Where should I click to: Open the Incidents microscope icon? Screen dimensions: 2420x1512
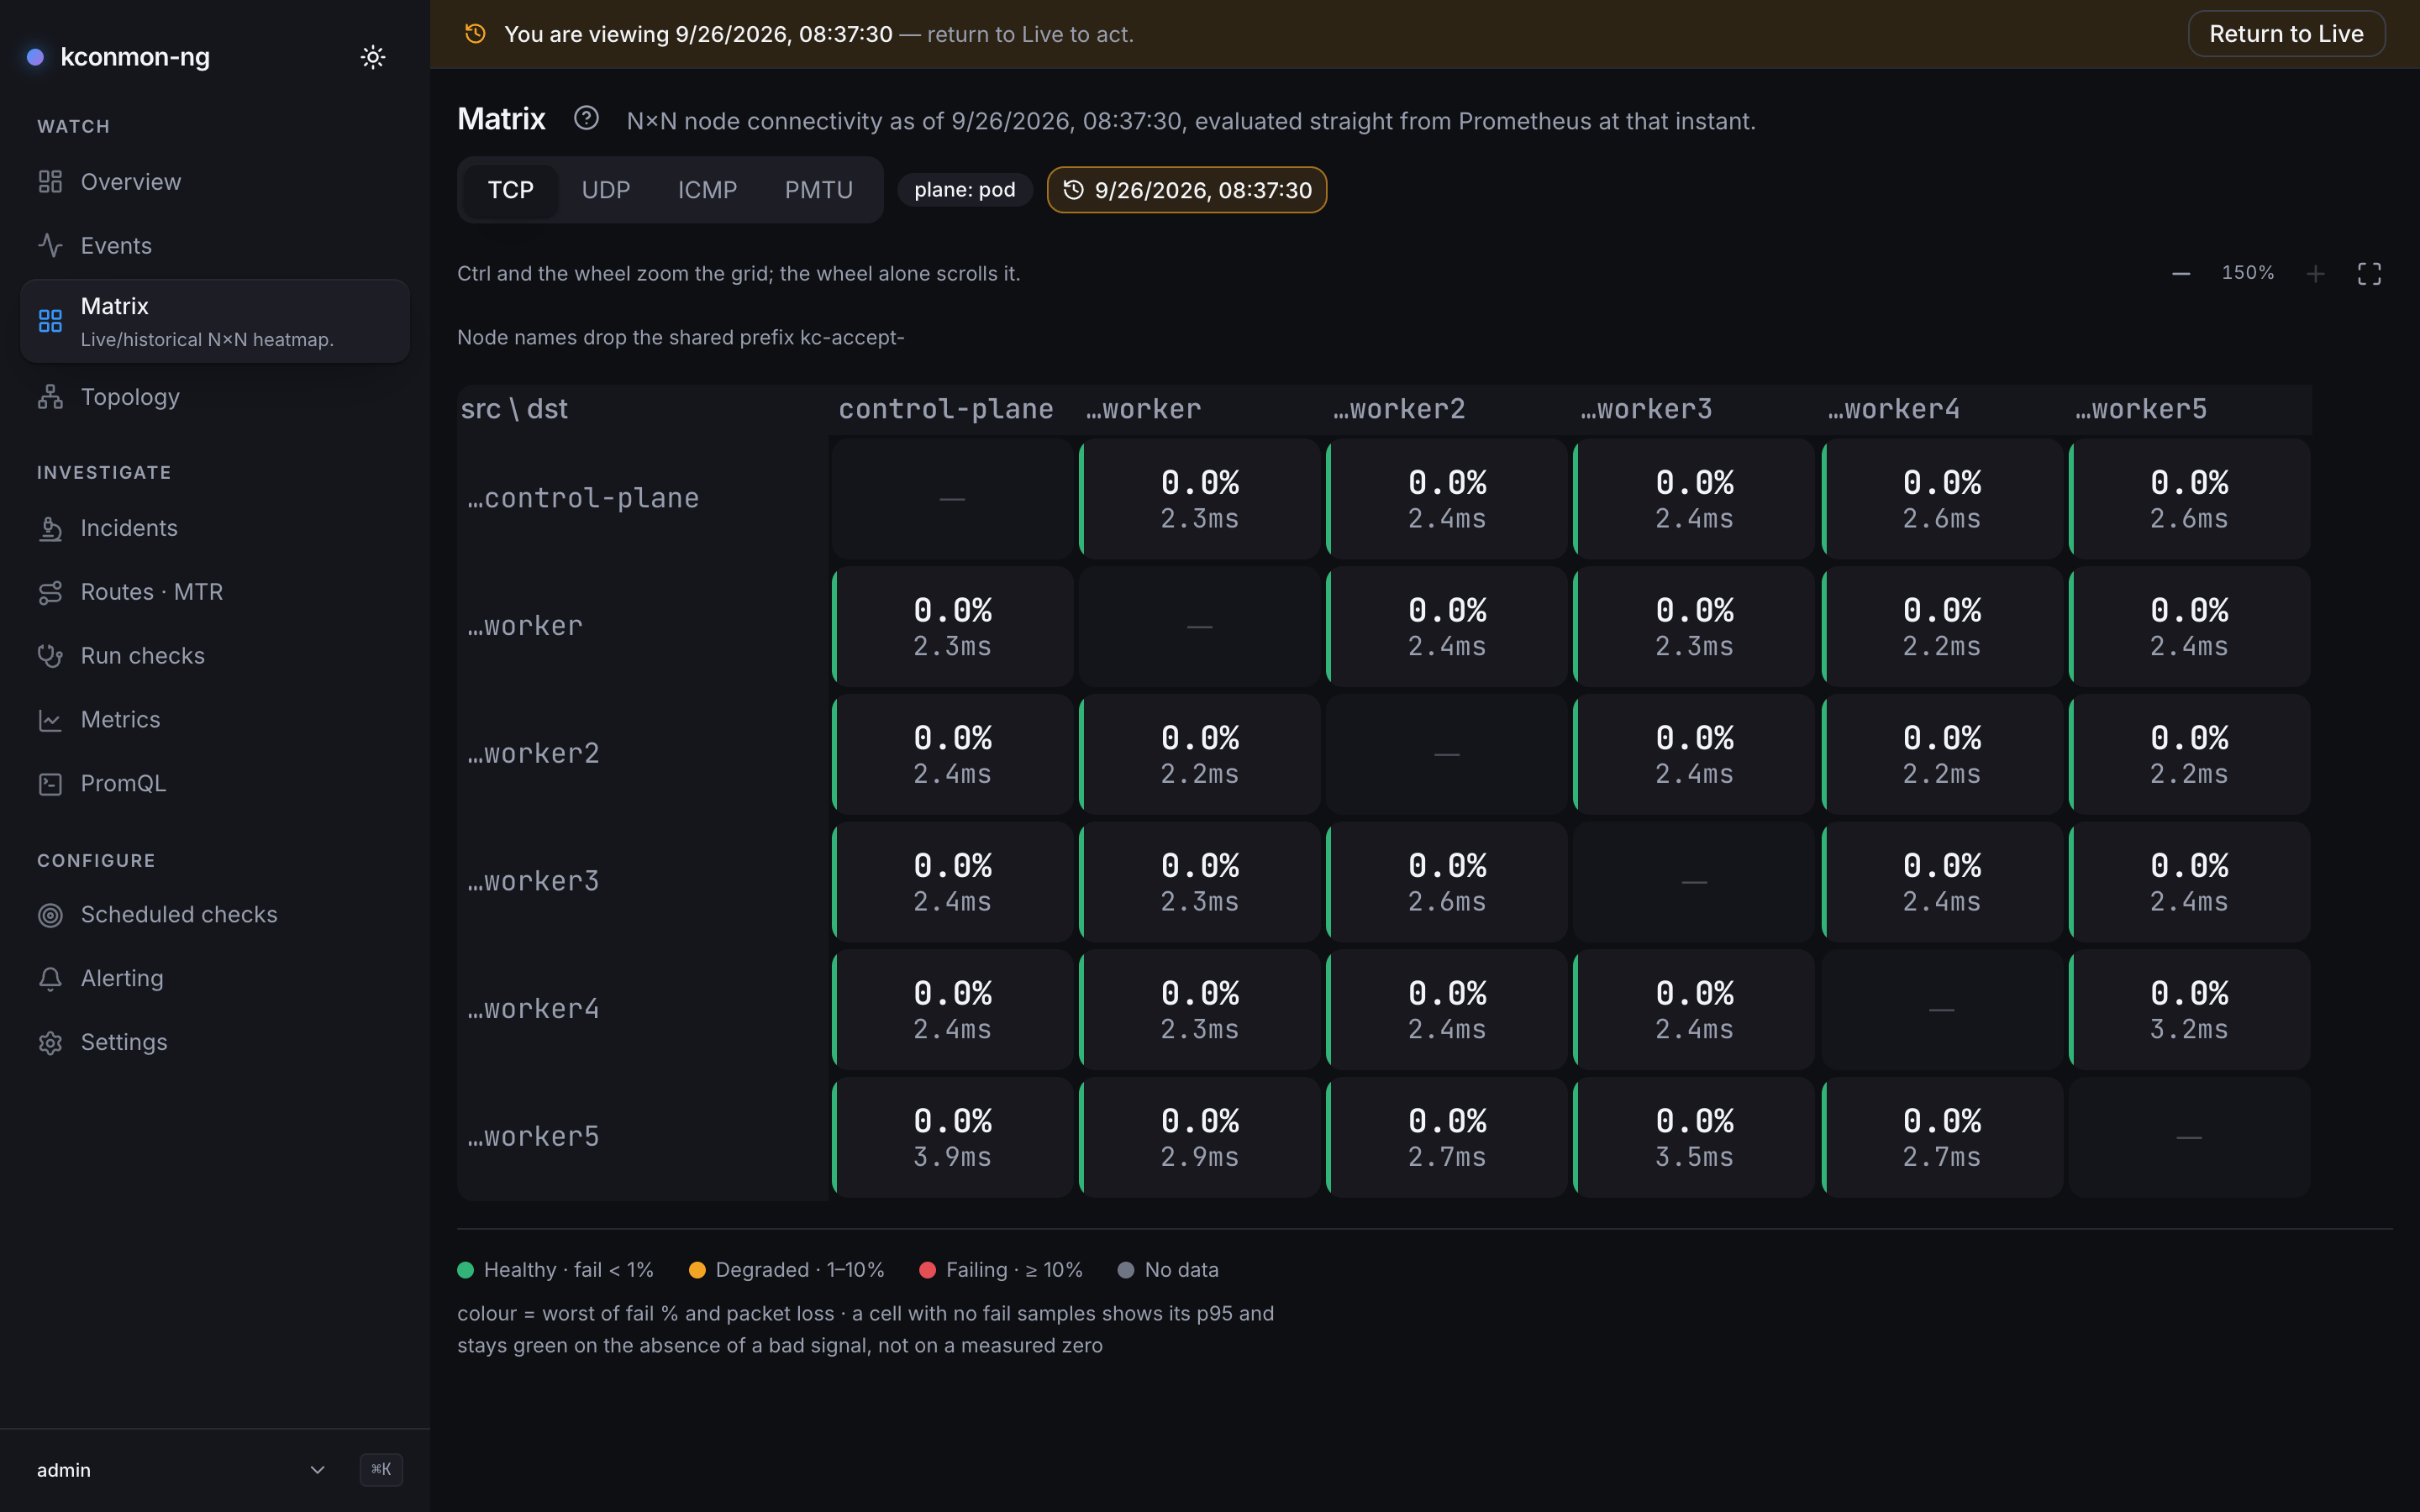(50, 528)
